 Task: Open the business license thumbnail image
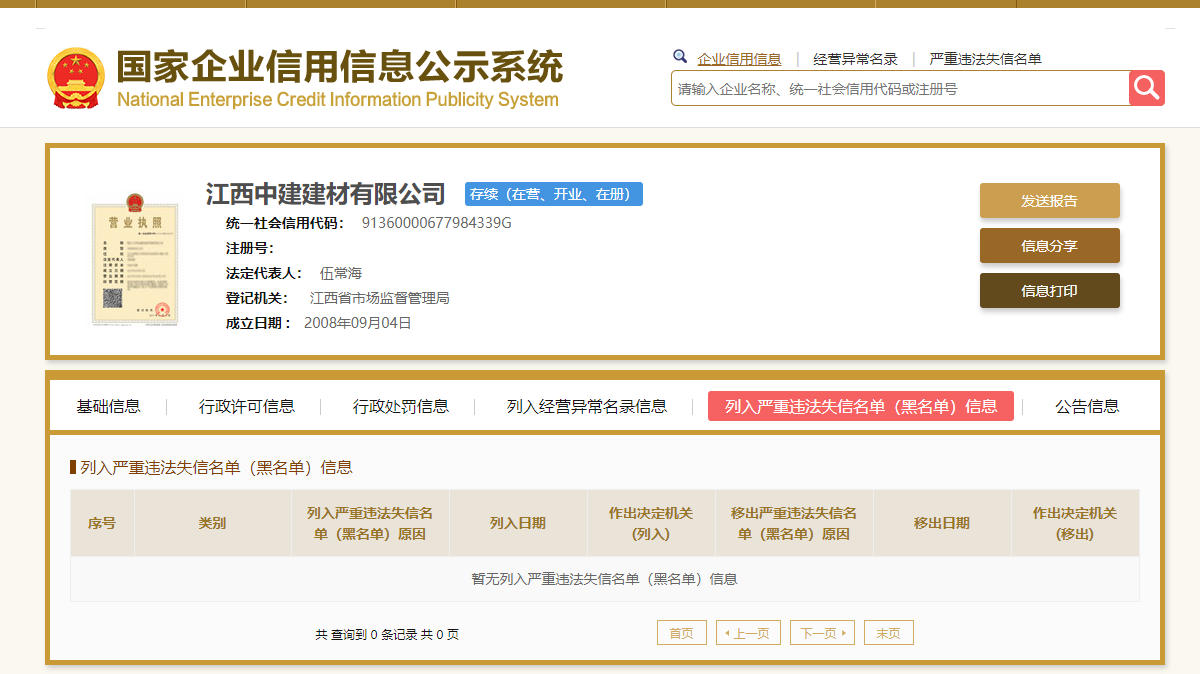click(134, 260)
